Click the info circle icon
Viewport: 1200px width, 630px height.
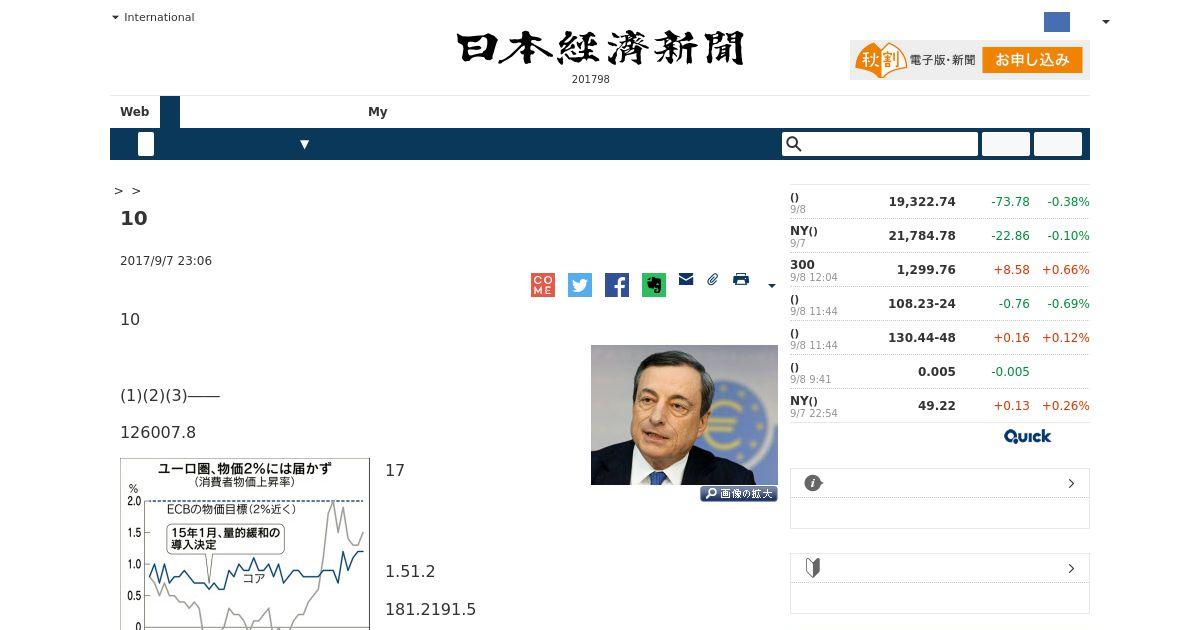(813, 483)
